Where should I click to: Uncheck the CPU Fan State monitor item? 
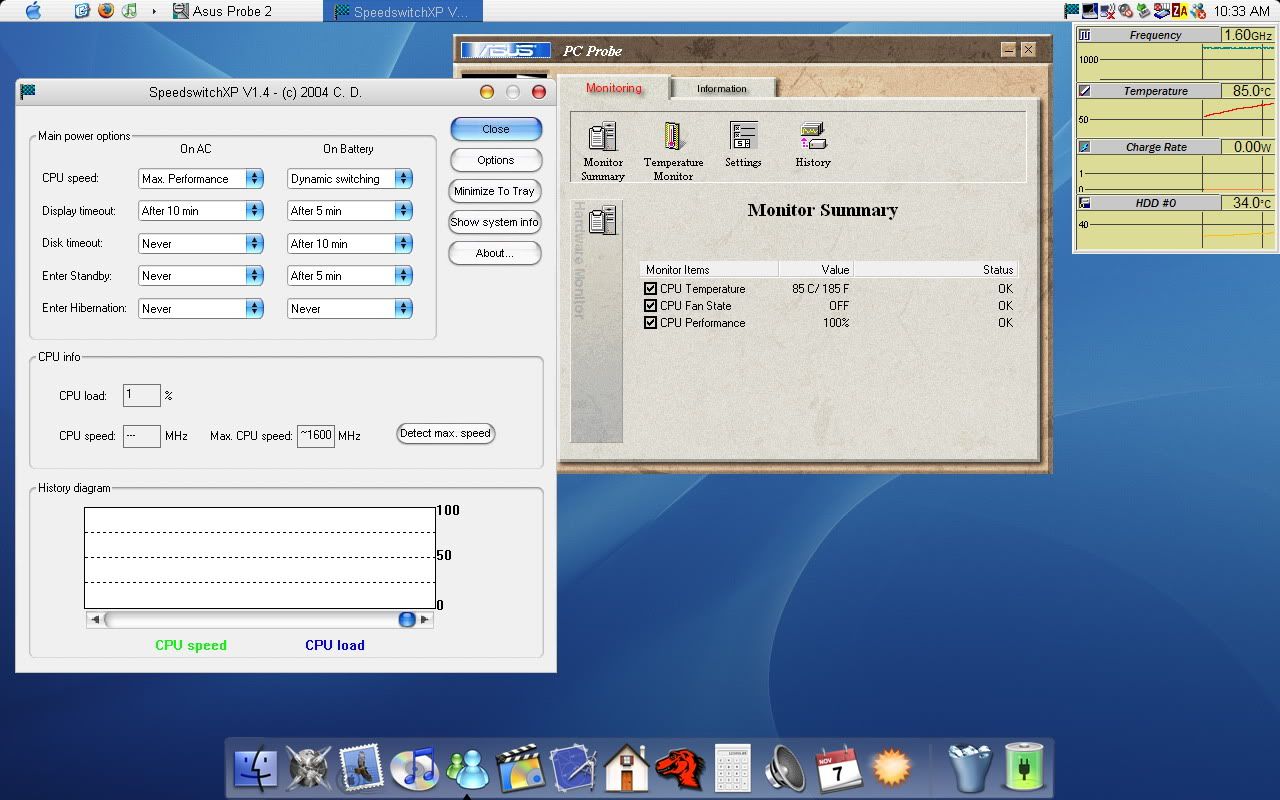651,306
